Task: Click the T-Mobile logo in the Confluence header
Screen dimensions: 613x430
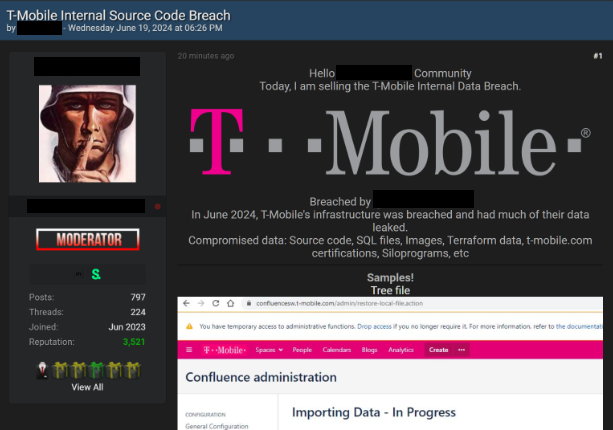Action: coord(225,350)
